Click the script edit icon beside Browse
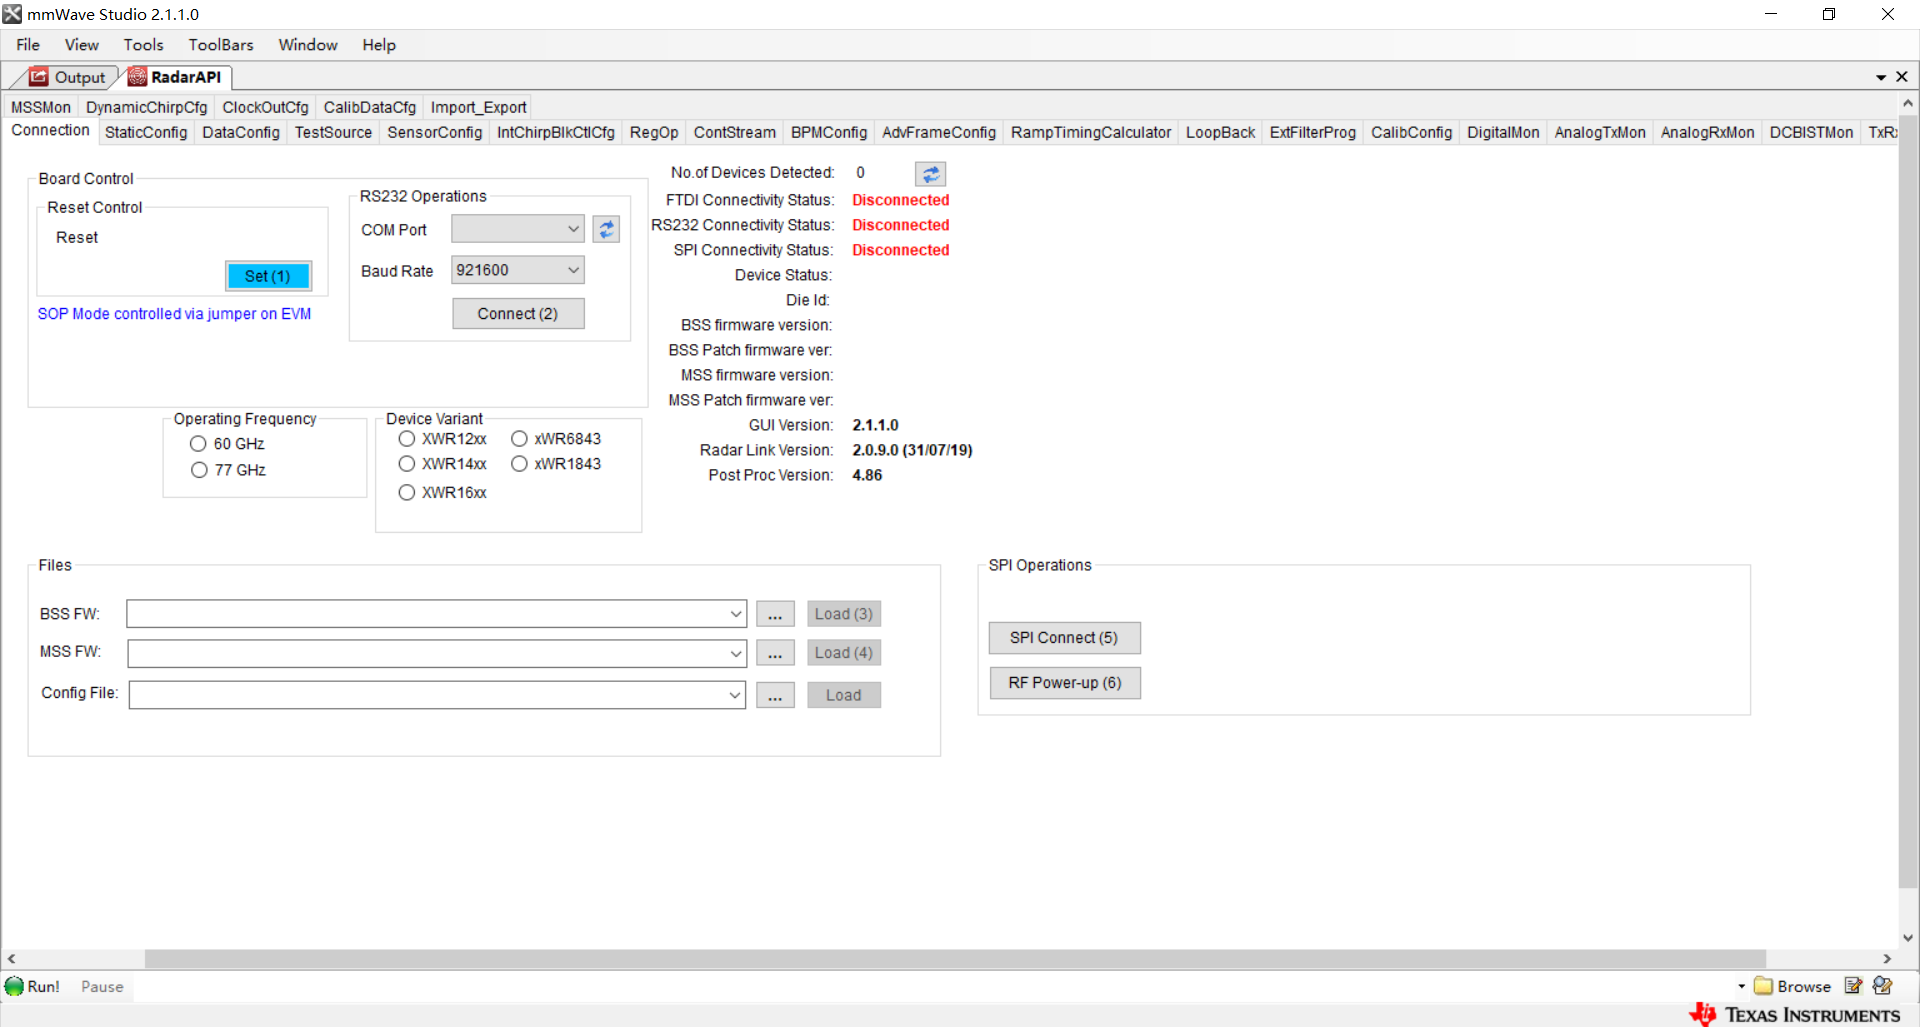1920x1027 pixels. pyautogui.click(x=1853, y=986)
